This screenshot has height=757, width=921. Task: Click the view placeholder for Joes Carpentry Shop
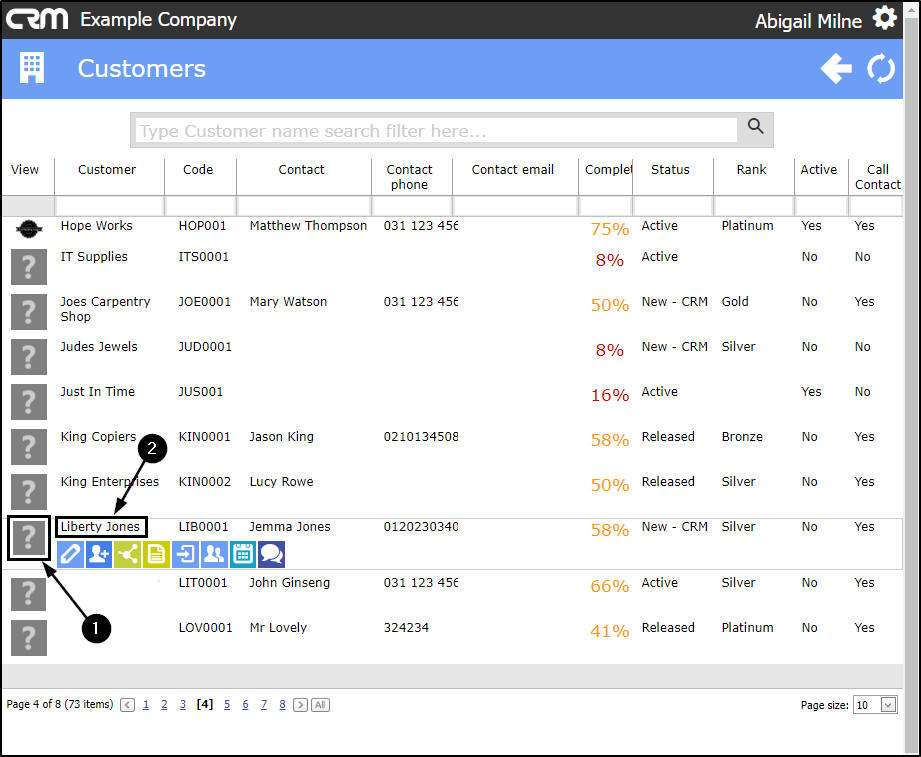coord(29,312)
